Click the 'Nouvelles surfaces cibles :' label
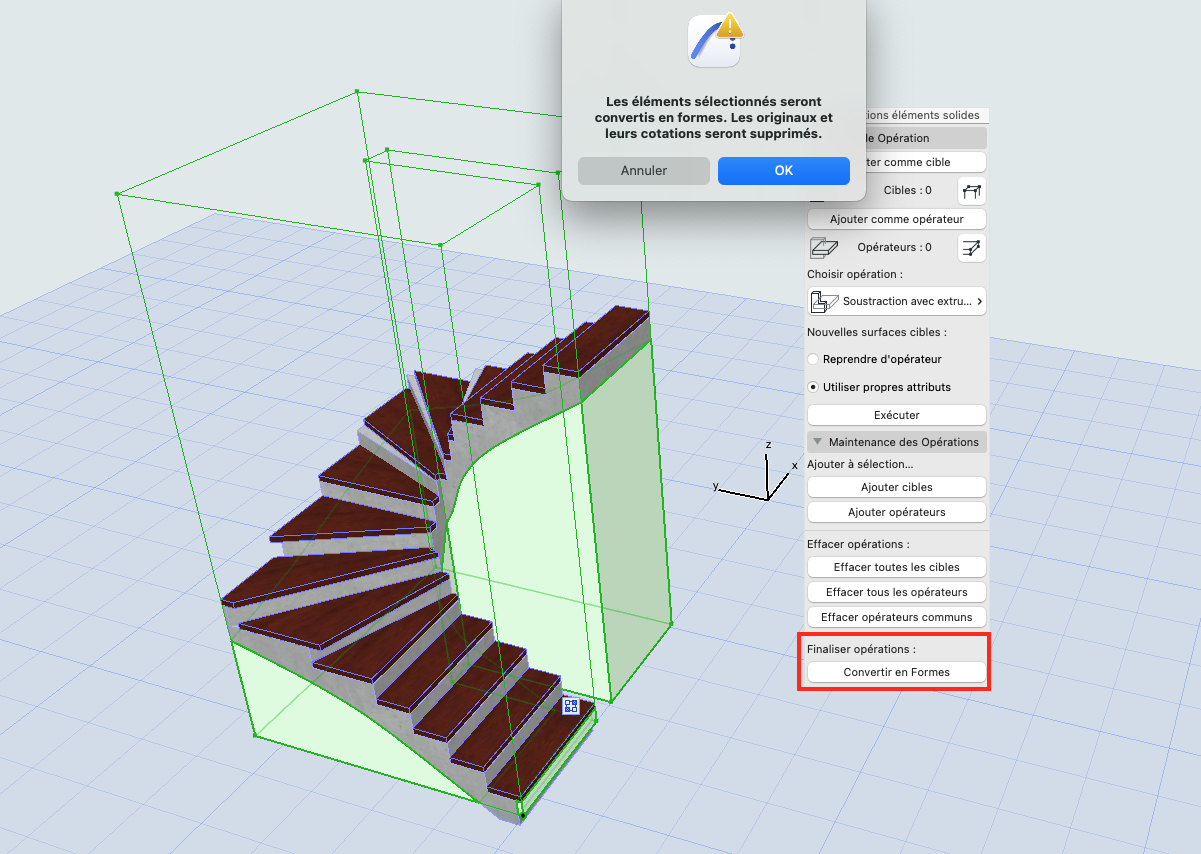1201x854 pixels. (x=877, y=332)
